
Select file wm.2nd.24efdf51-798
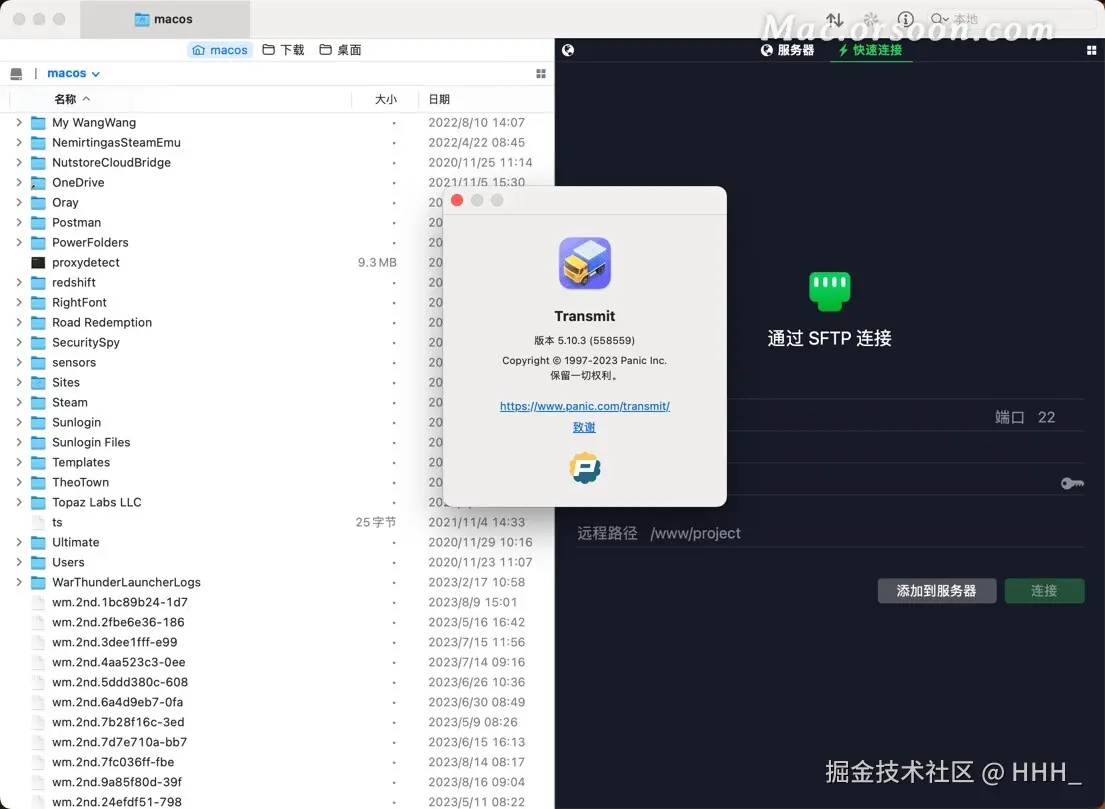click(277, 802)
